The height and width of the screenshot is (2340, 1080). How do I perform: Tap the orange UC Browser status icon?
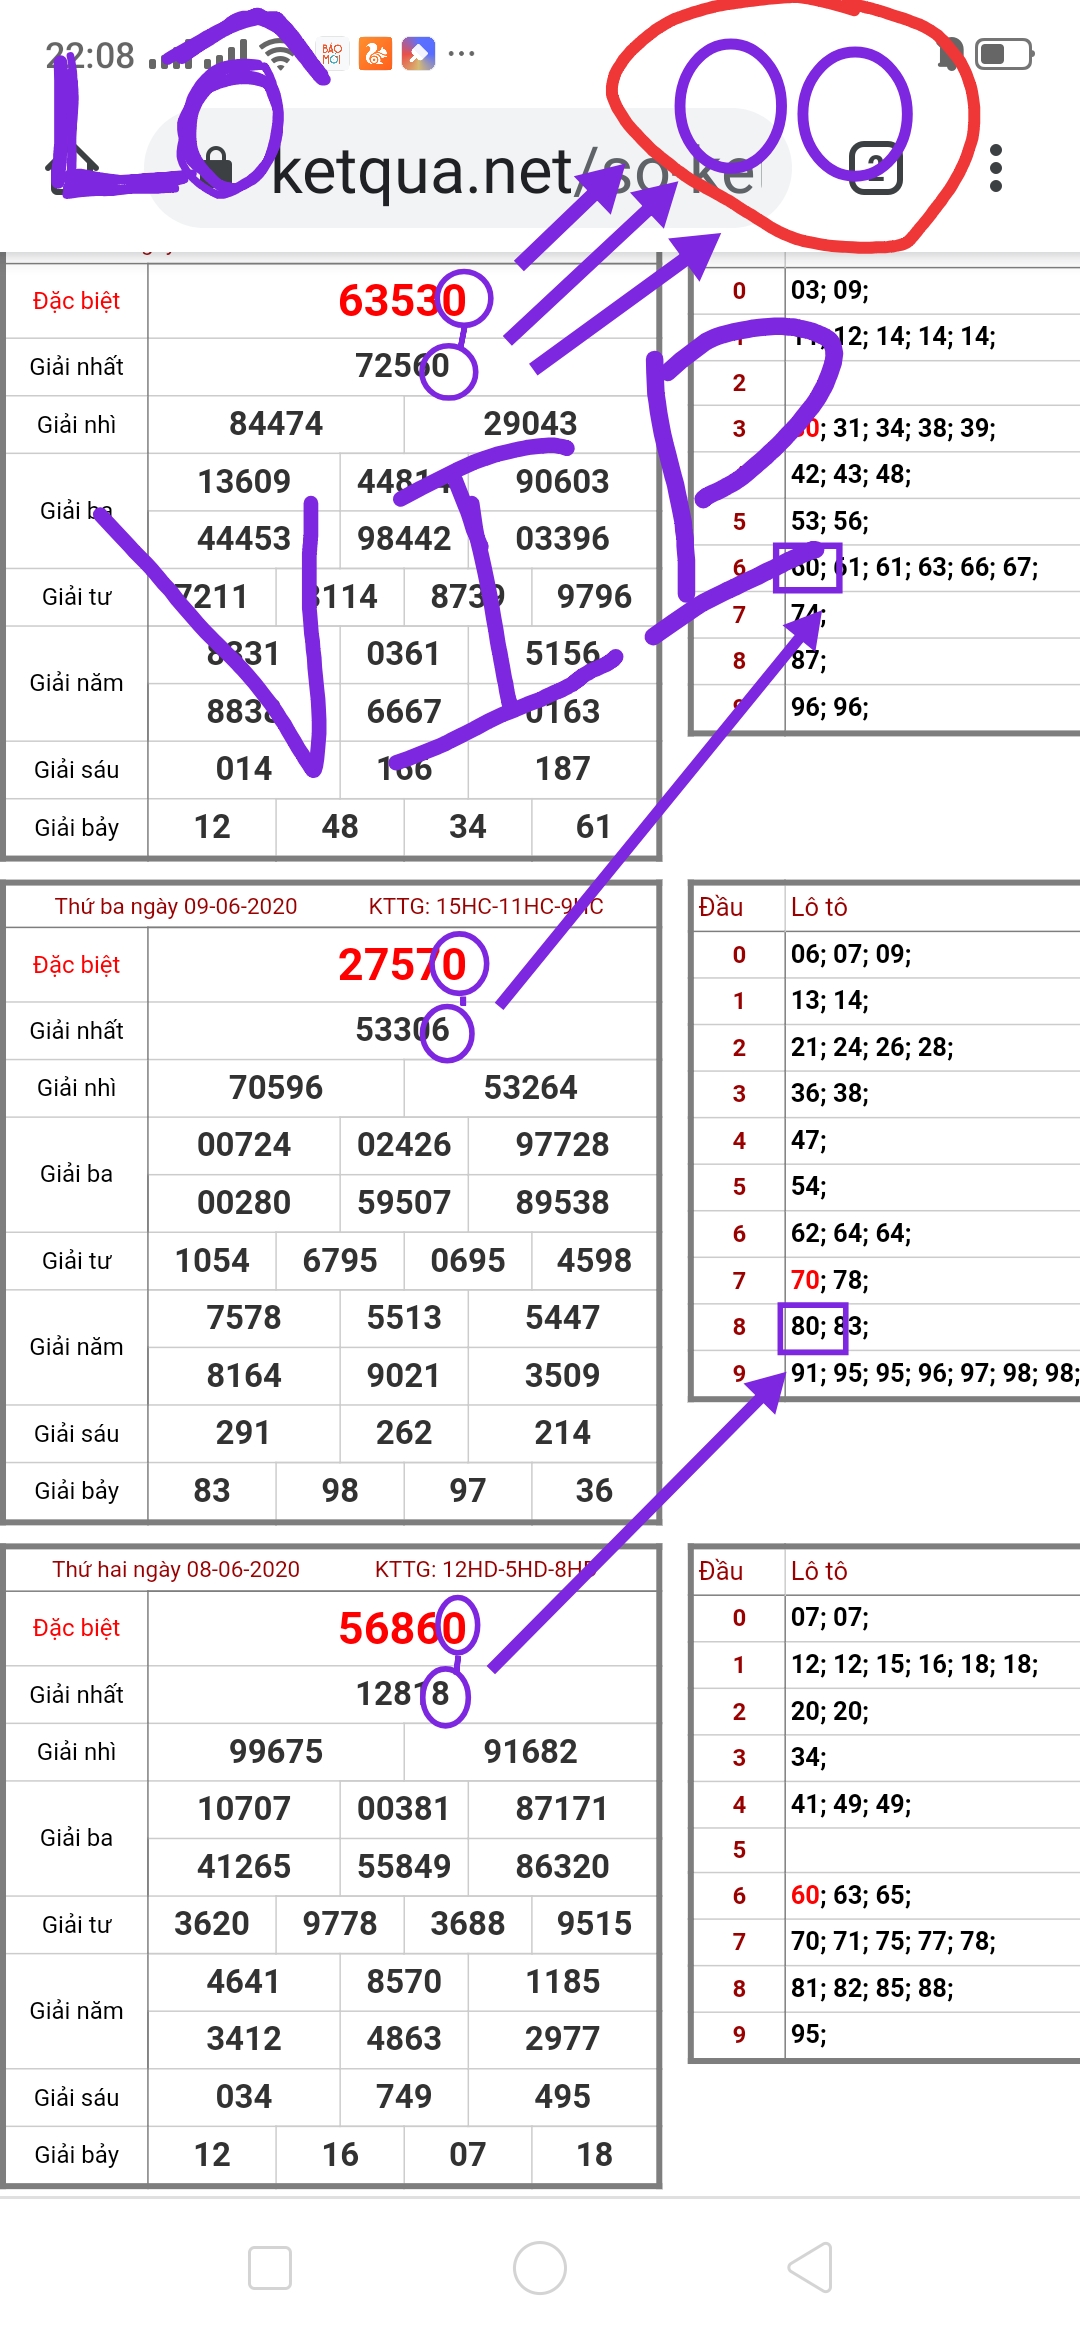pyautogui.click(x=375, y=54)
